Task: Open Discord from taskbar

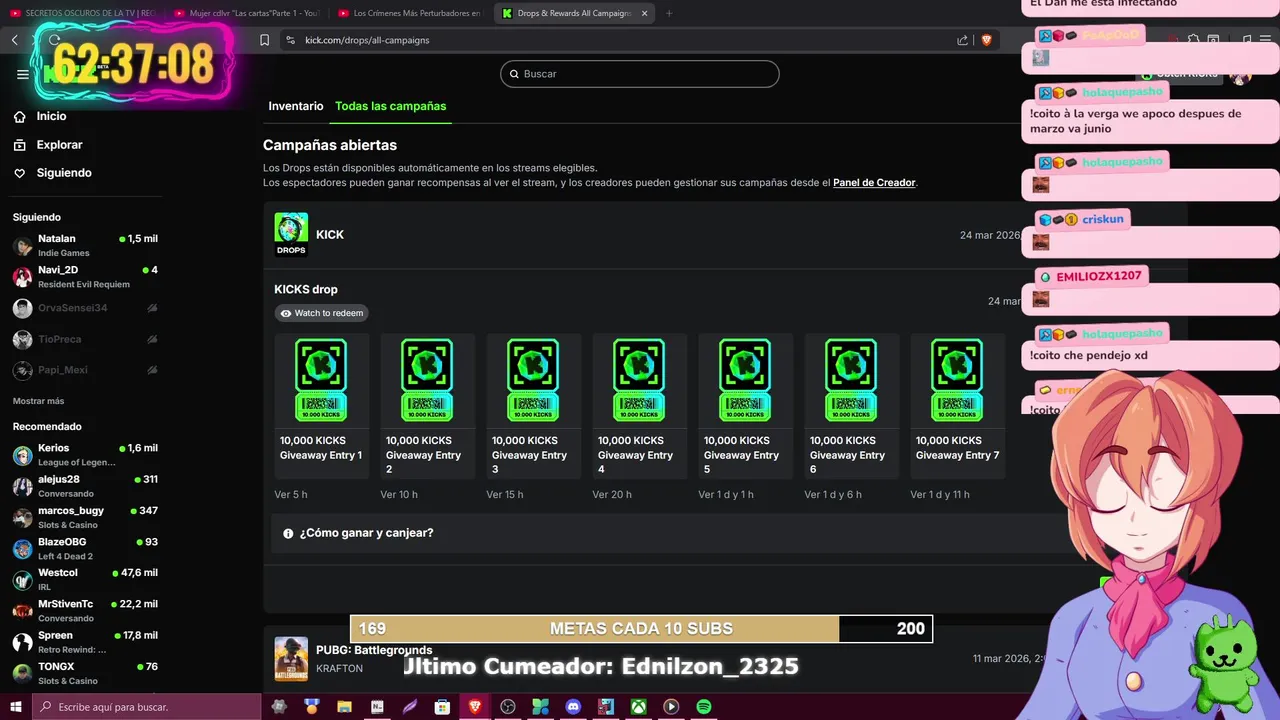Action: click(x=573, y=707)
